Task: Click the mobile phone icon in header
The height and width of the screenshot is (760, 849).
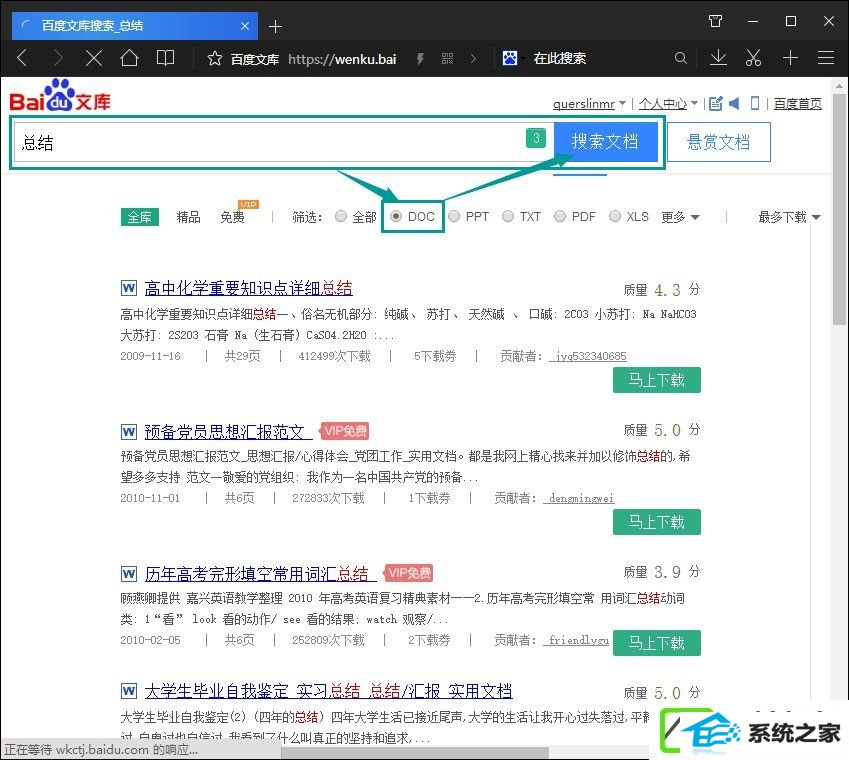Action: pyautogui.click(x=755, y=103)
